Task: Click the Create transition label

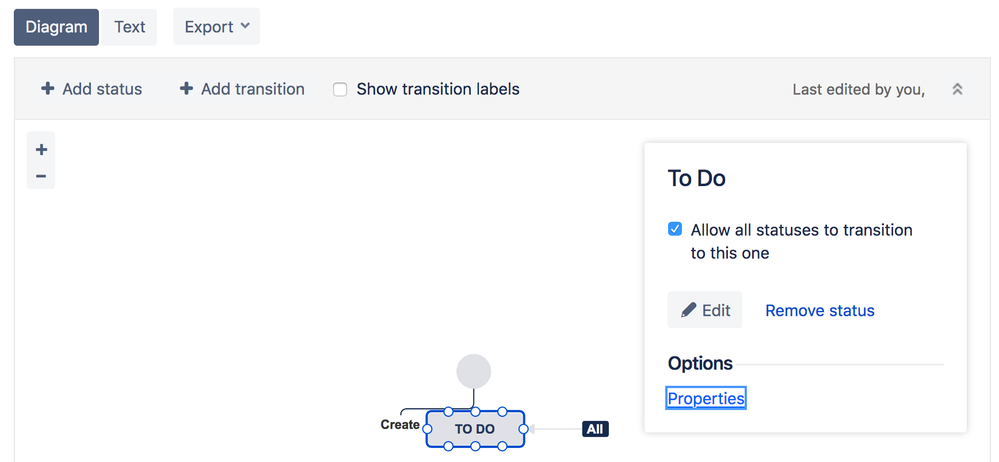Action: (400, 425)
